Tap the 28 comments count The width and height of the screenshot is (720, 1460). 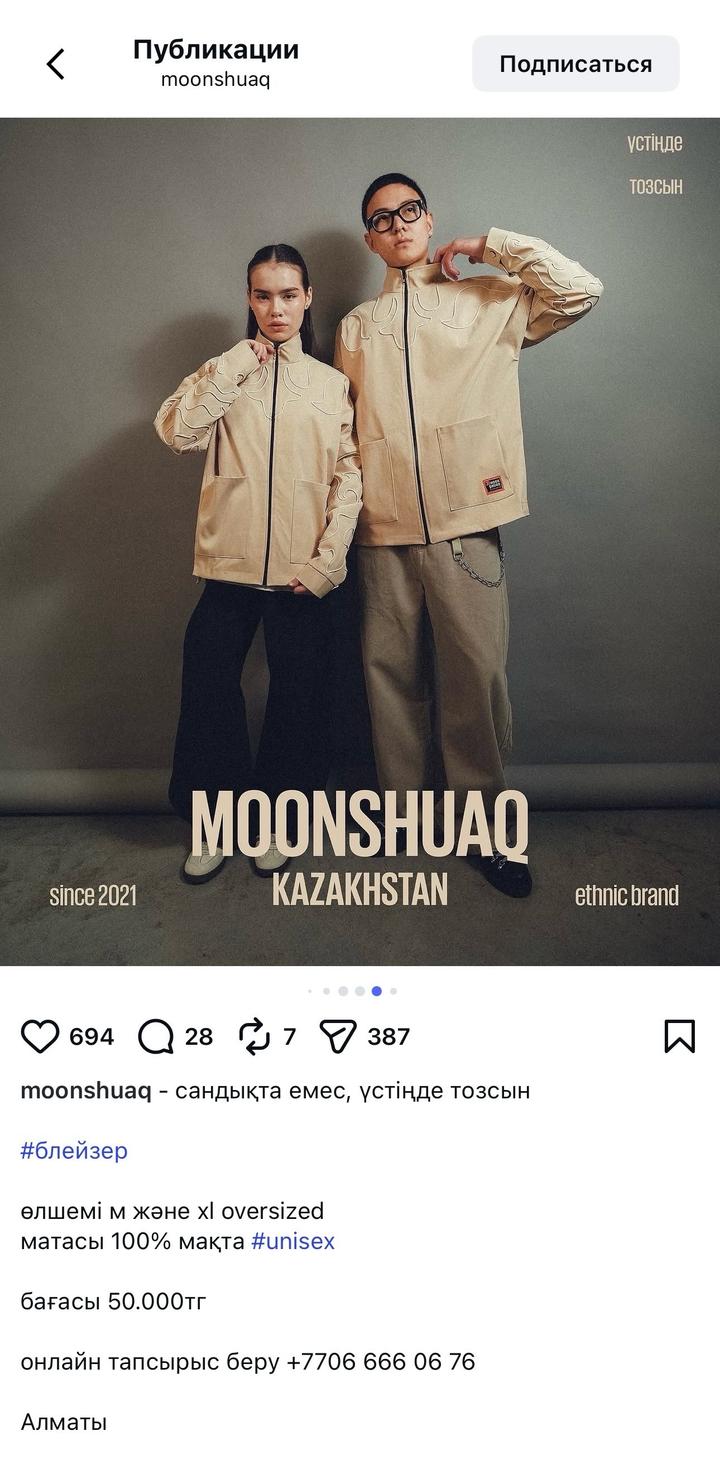[199, 1036]
